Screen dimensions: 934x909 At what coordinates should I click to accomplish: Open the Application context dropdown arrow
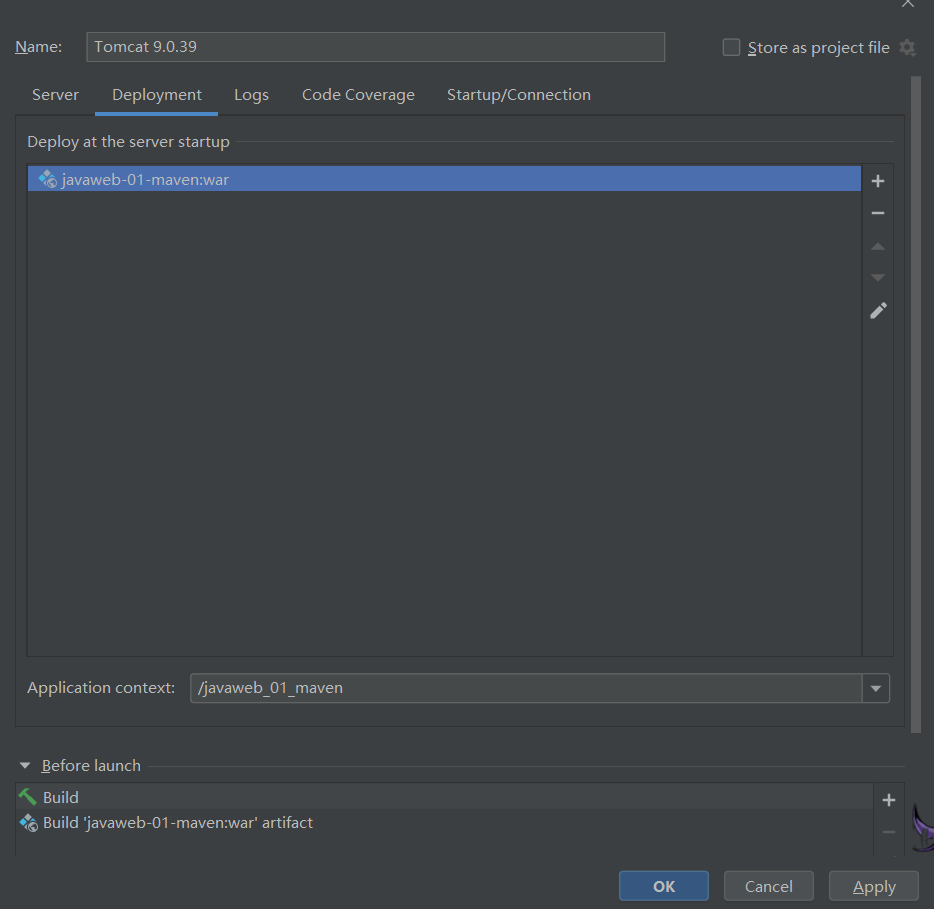(876, 689)
